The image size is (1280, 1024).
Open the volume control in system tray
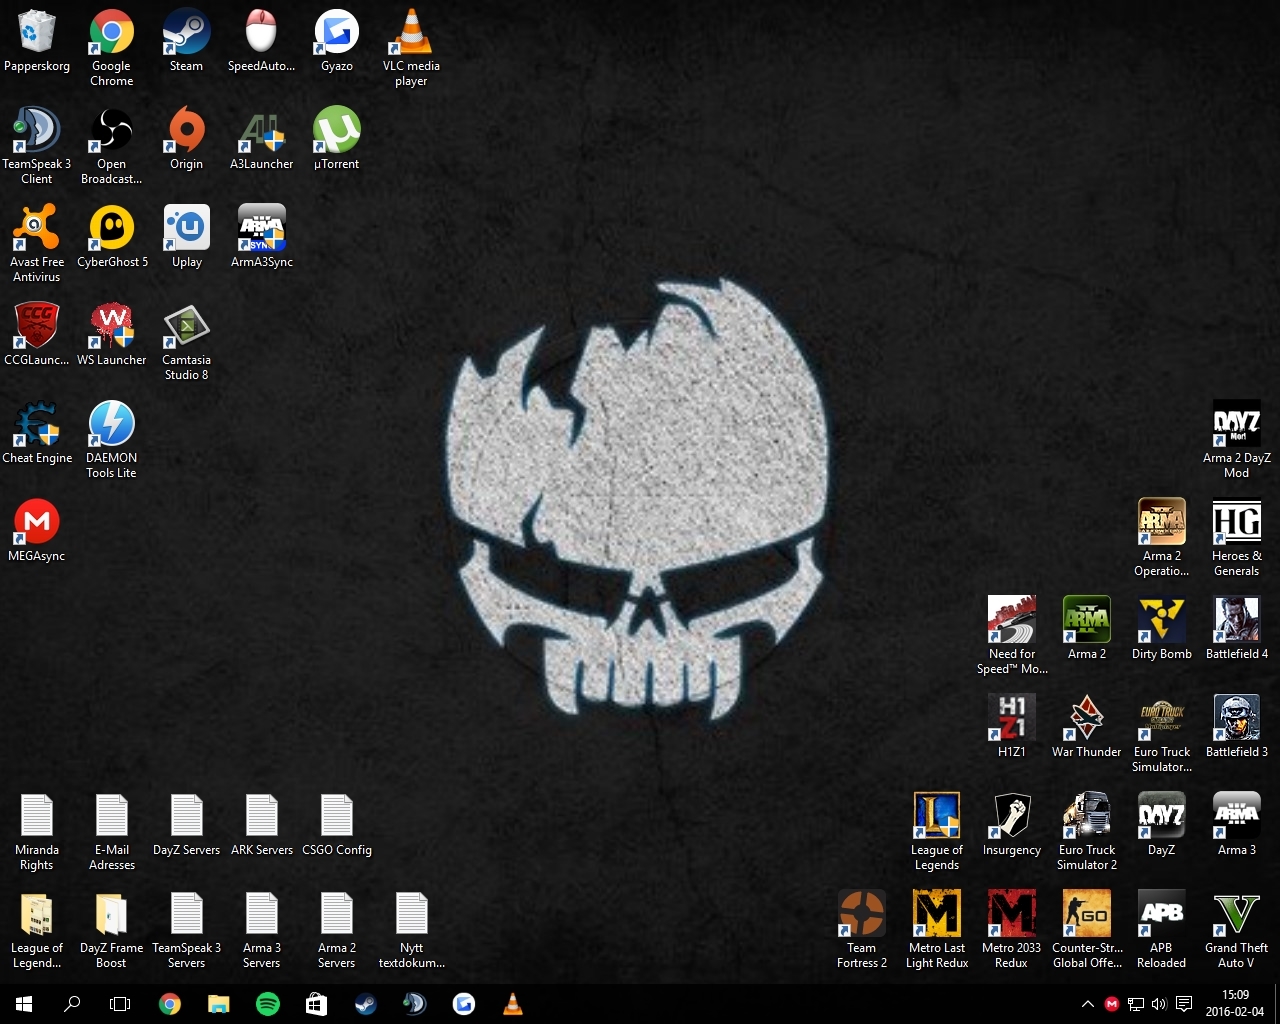(1160, 1004)
